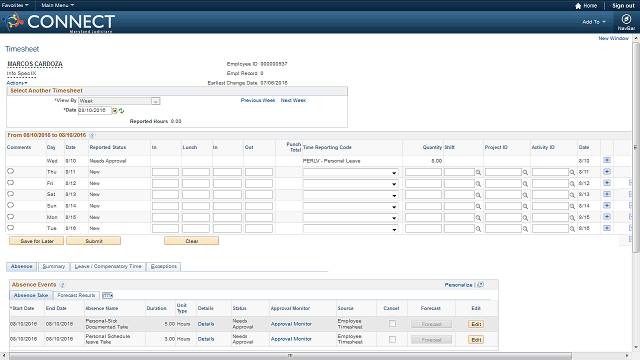Viewport: 640px width, 360px height.
Task: Open Time Reporting Code dropdown for Fri 8/12
Action: tap(350, 184)
